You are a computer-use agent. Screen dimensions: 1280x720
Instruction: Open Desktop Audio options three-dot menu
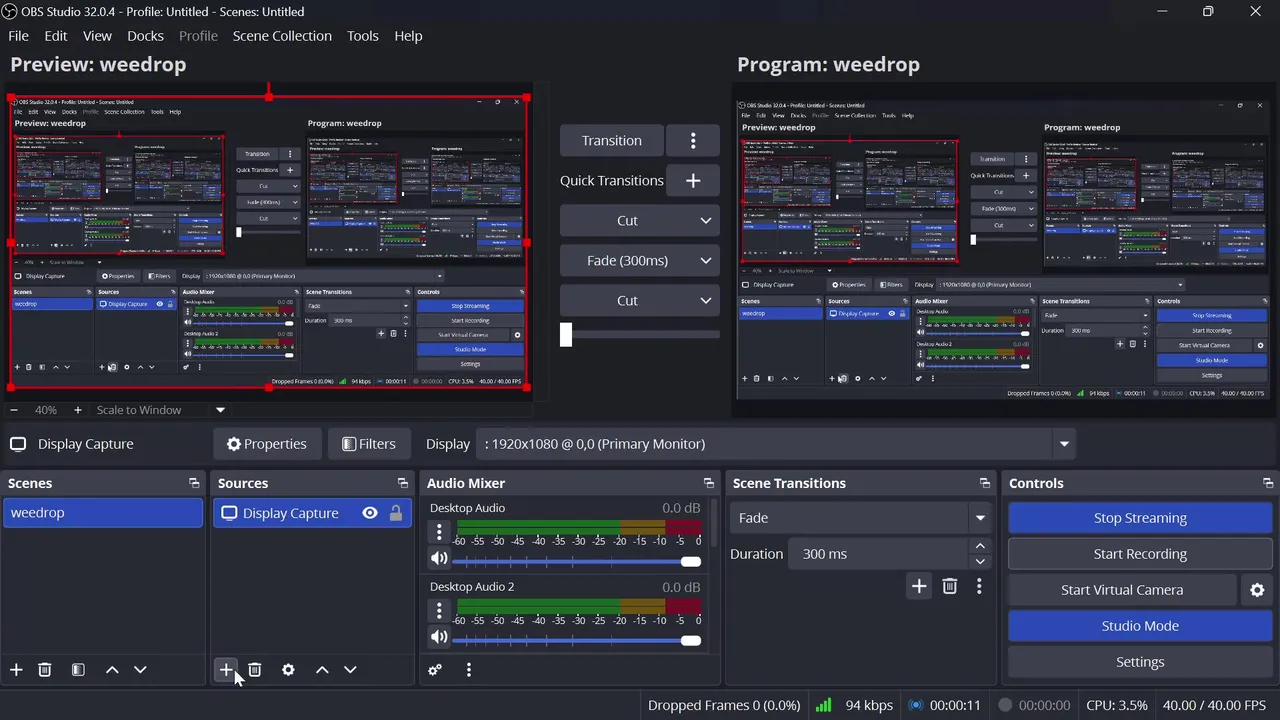[x=439, y=532]
